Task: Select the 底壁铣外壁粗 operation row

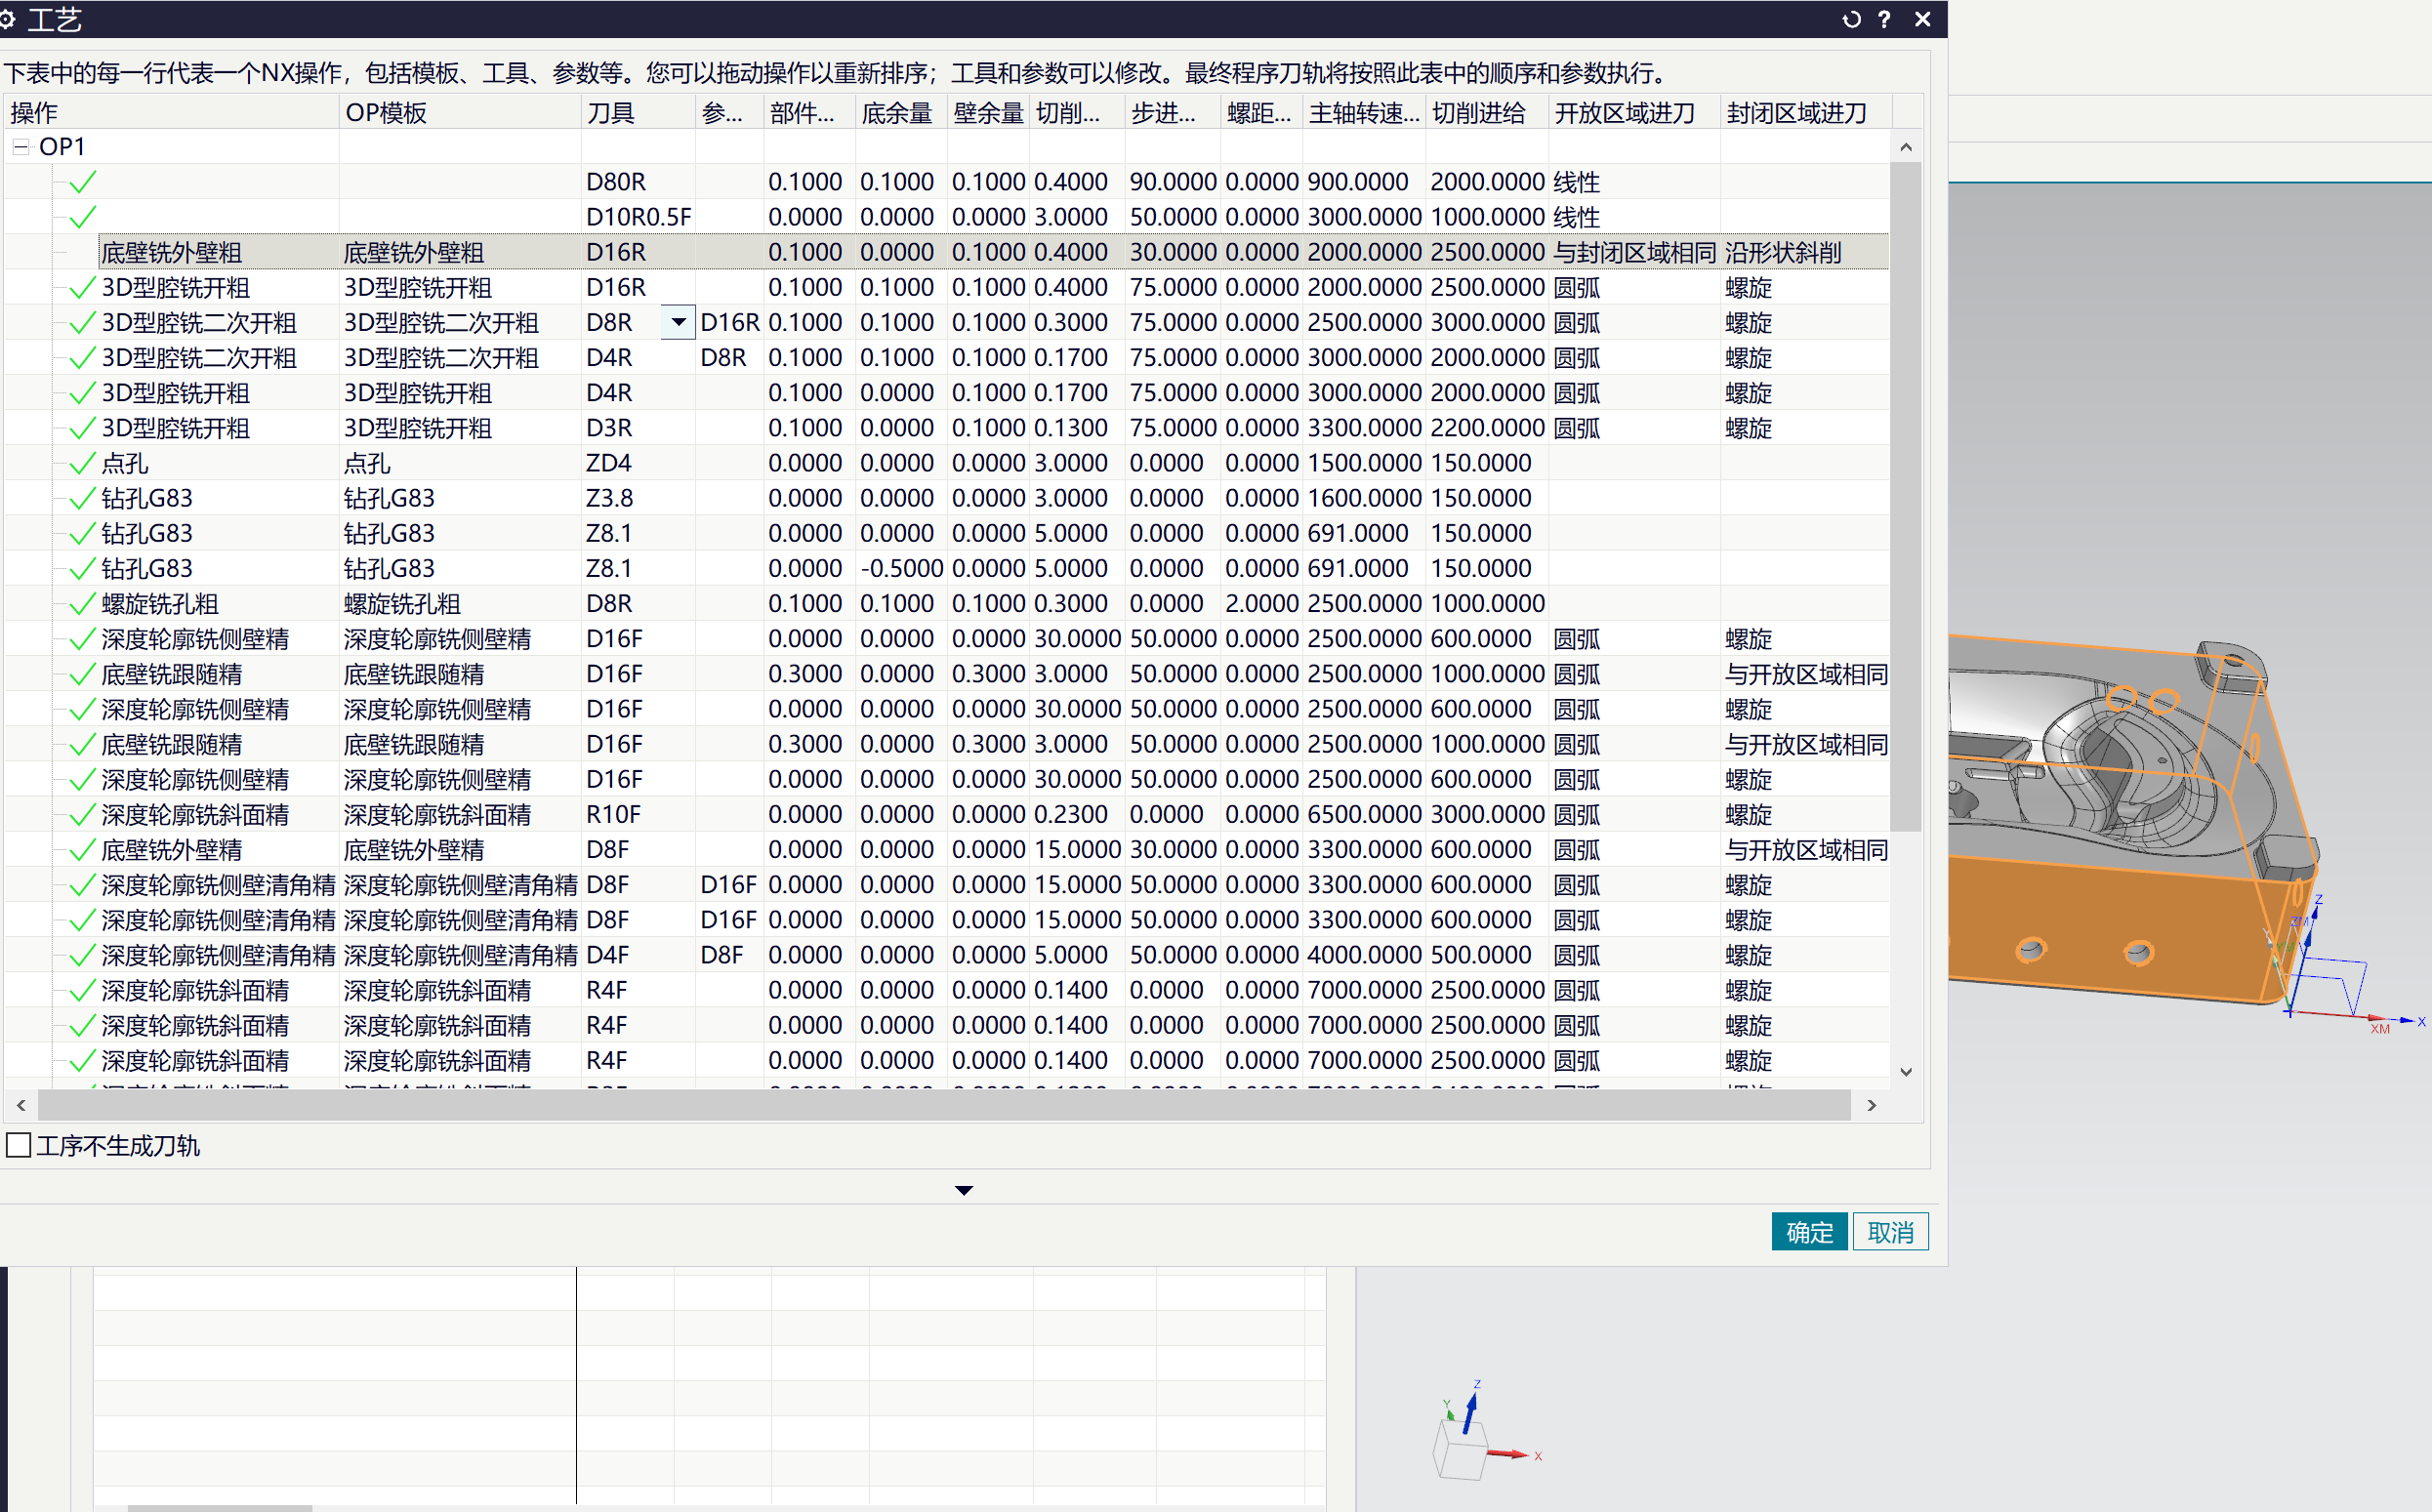Action: click(x=945, y=252)
